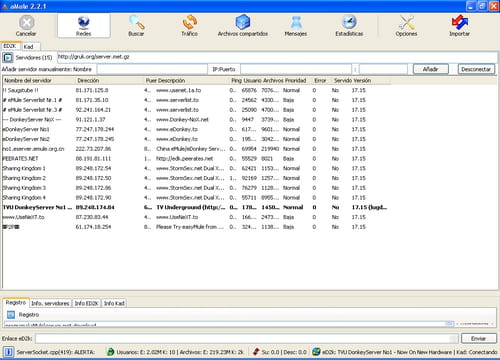The image size is (500, 360).
Task: Click the info icon in status bar
Action: (x=8, y=352)
